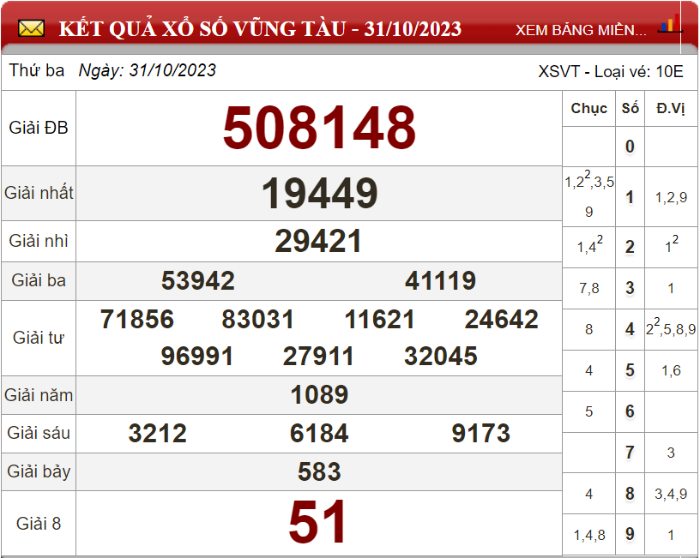700x558 pixels.
Task: Select eighth prize number 51
Action: tap(317, 522)
